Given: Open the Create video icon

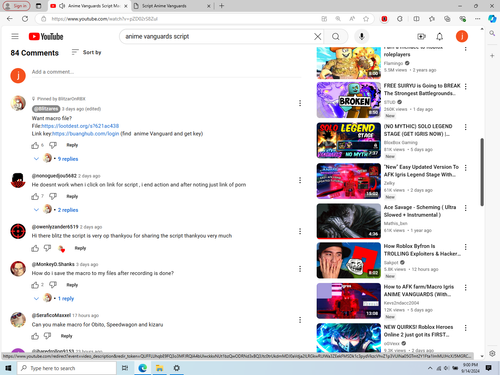Looking at the screenshot, I should (421, 36).
